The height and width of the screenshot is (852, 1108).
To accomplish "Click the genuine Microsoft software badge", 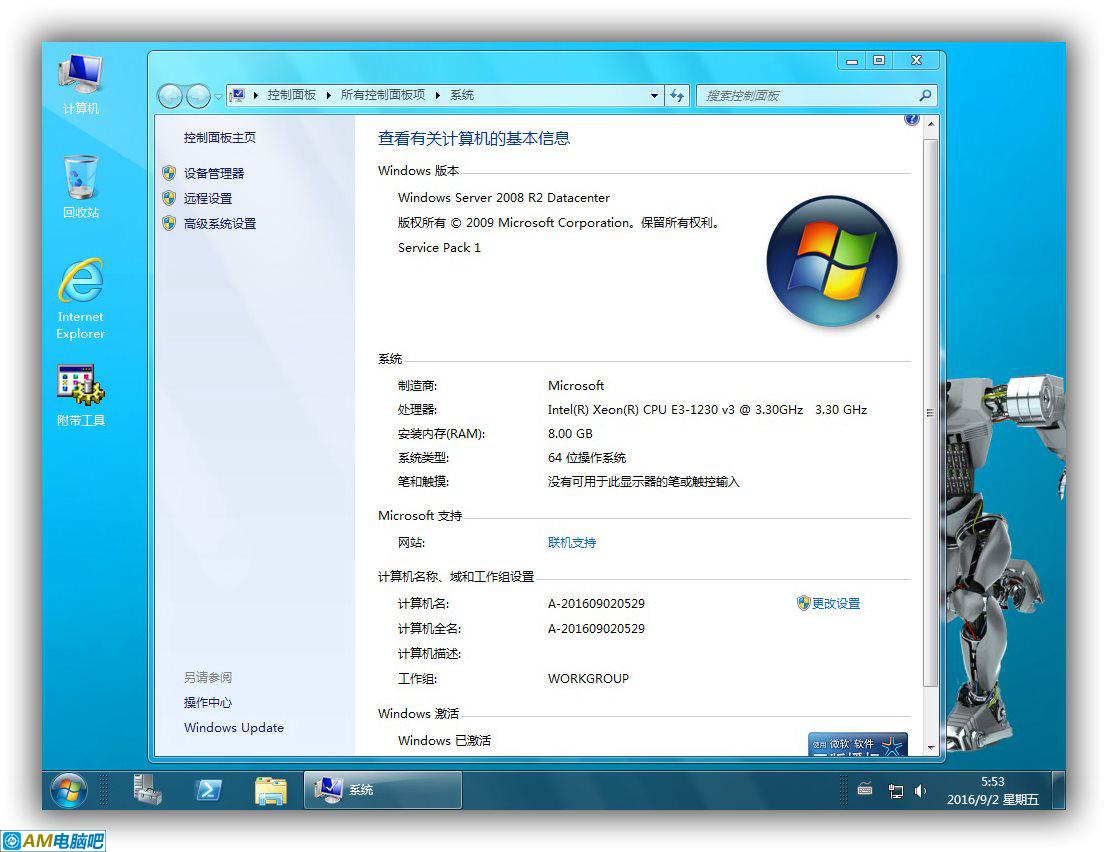I will point(858,744).
